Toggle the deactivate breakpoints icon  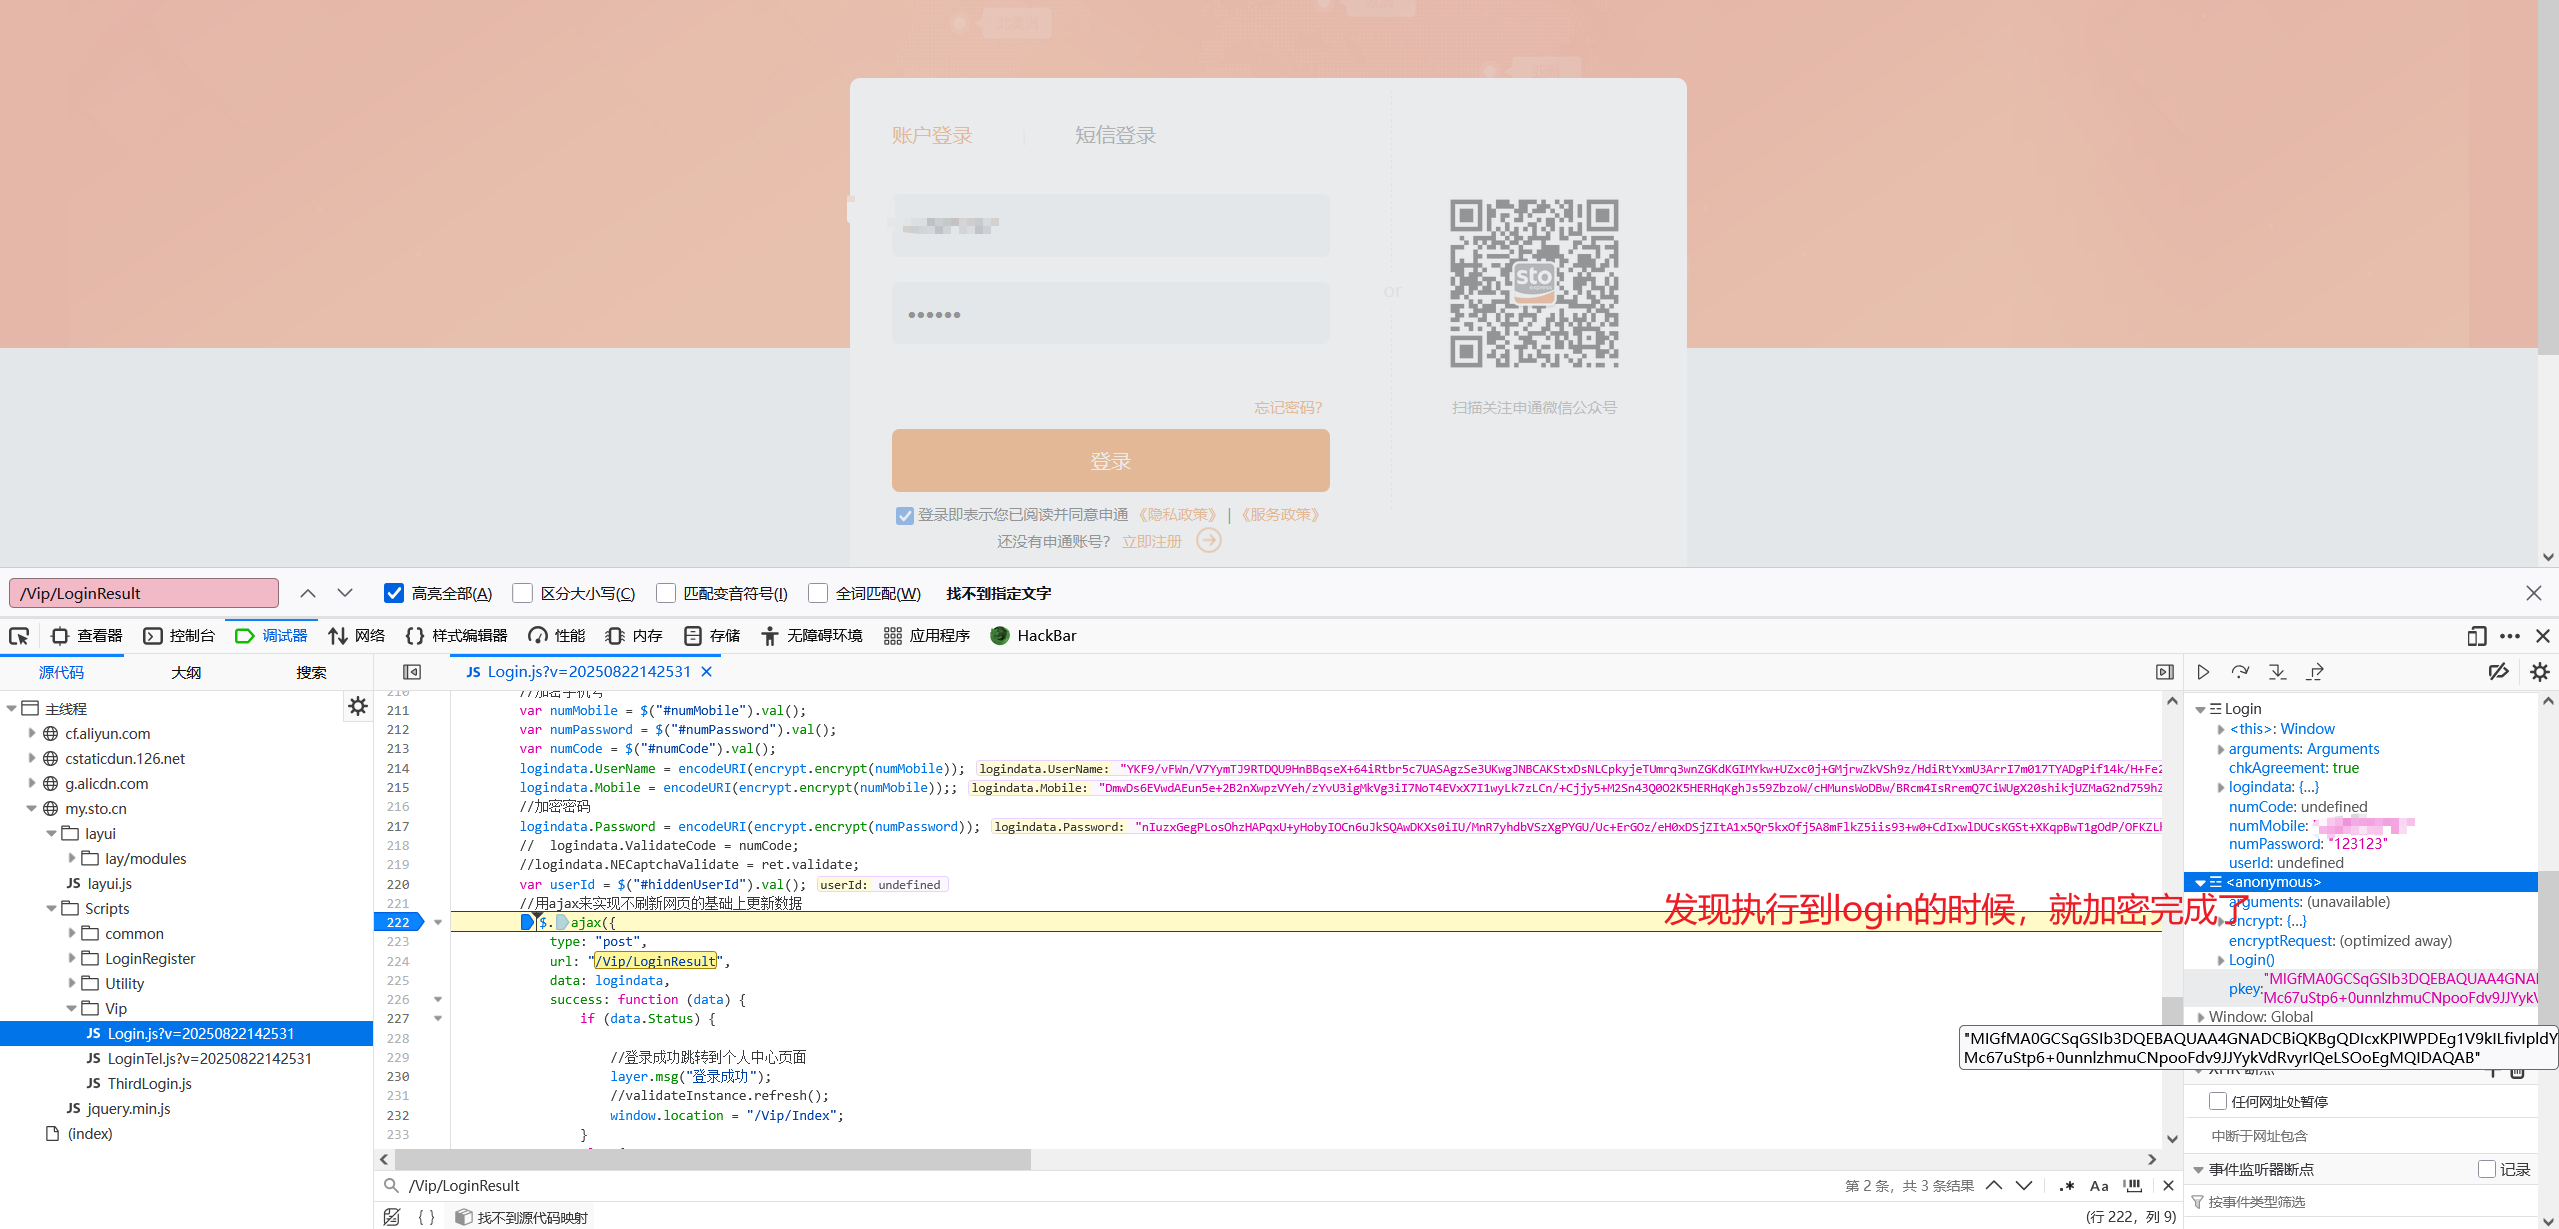point(2498,672)
